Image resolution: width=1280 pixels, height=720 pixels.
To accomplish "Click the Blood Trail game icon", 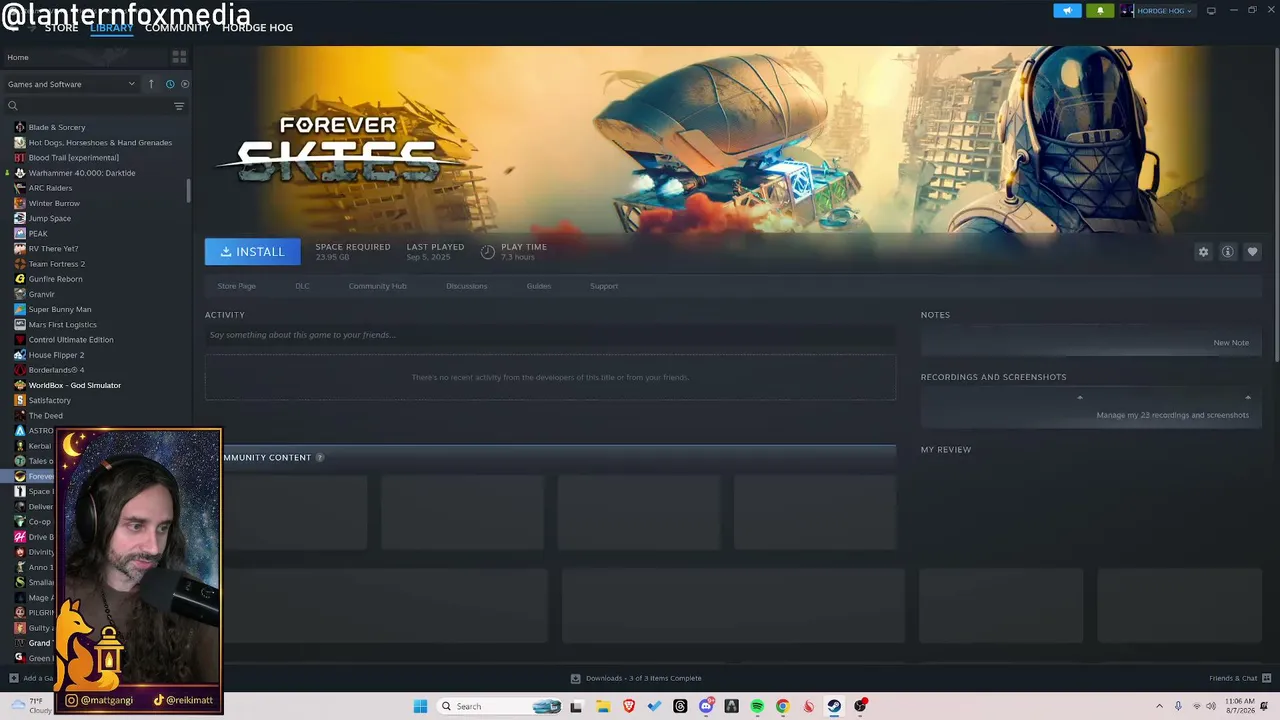I will [19, 158].
